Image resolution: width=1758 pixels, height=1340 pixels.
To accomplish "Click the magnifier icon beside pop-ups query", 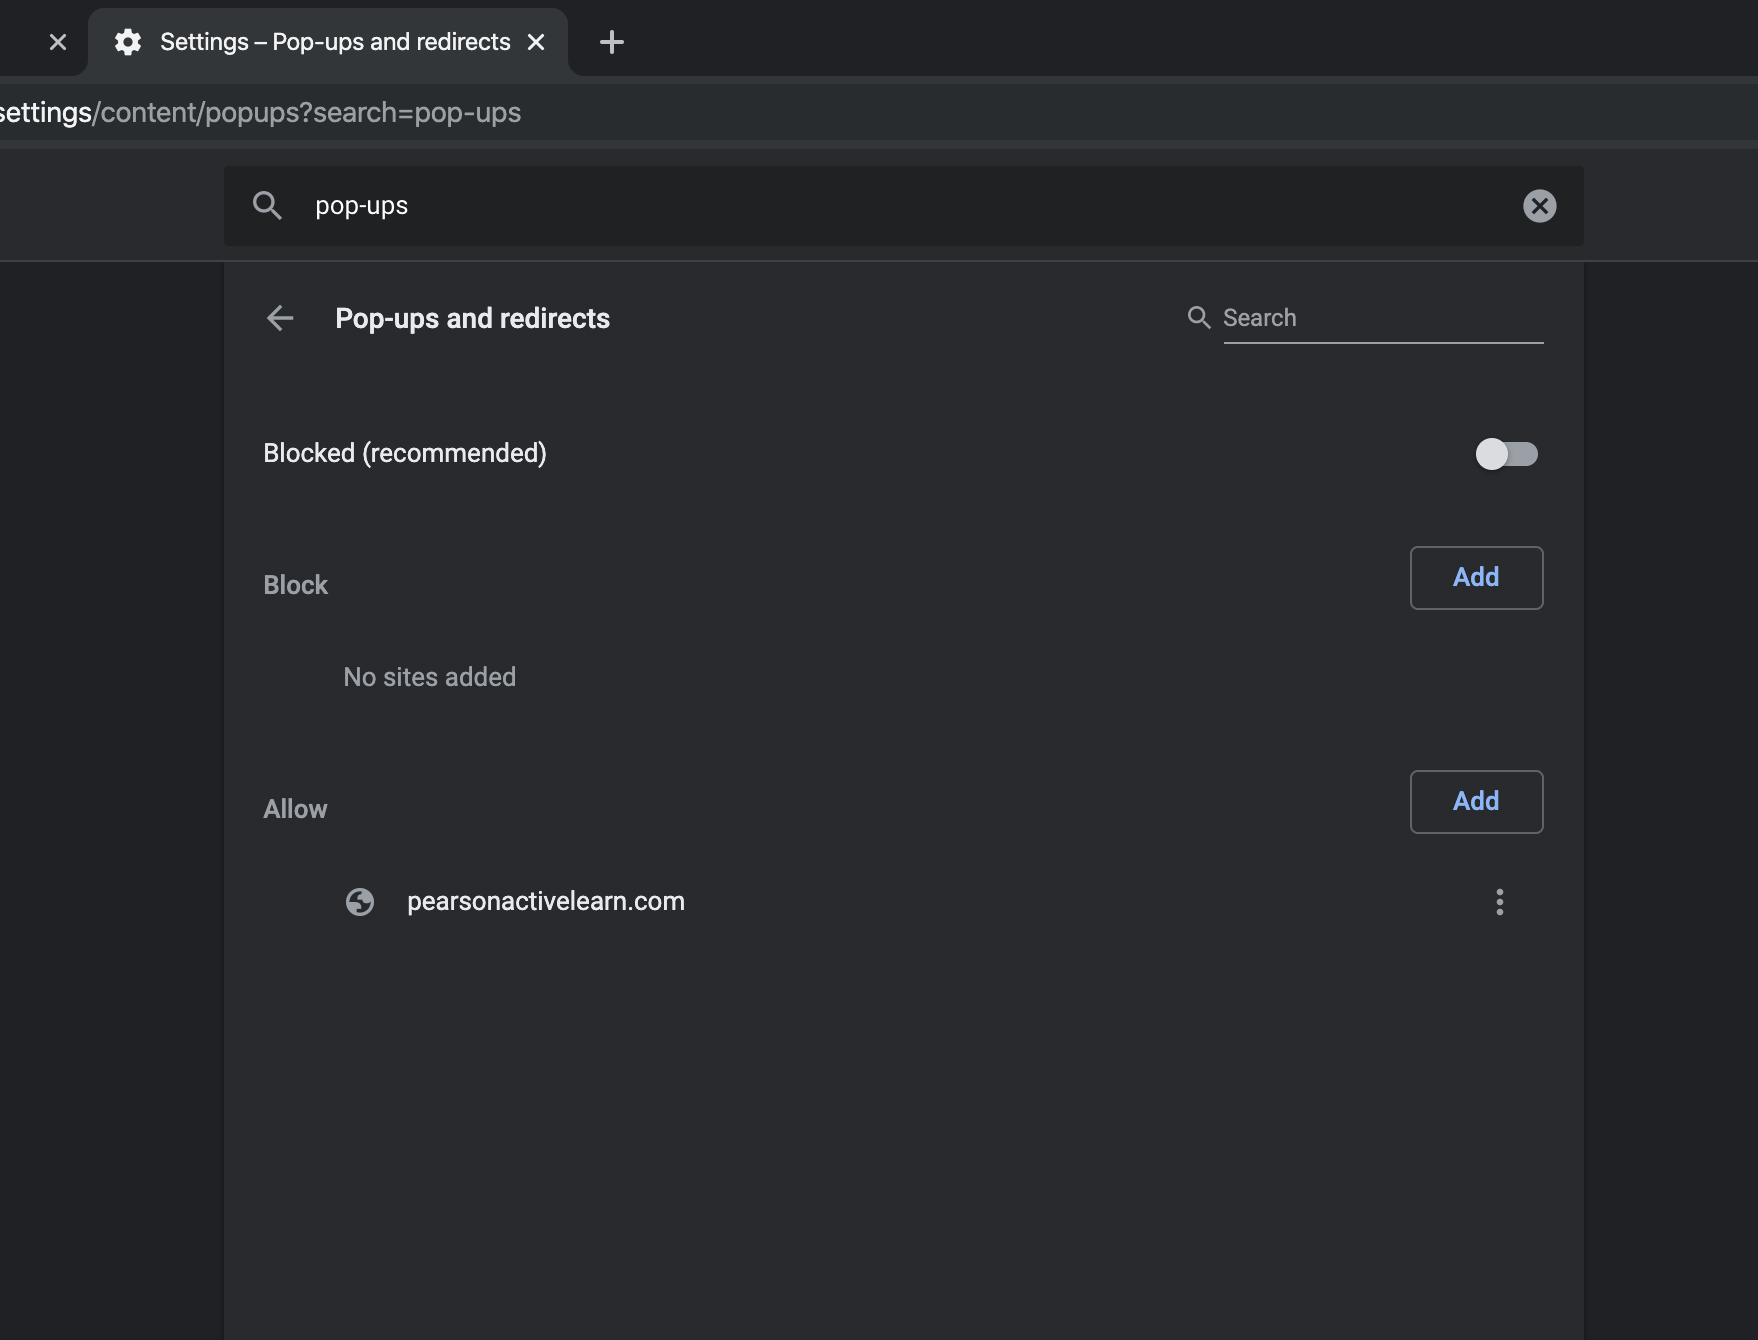I will [x=267, y=206].
